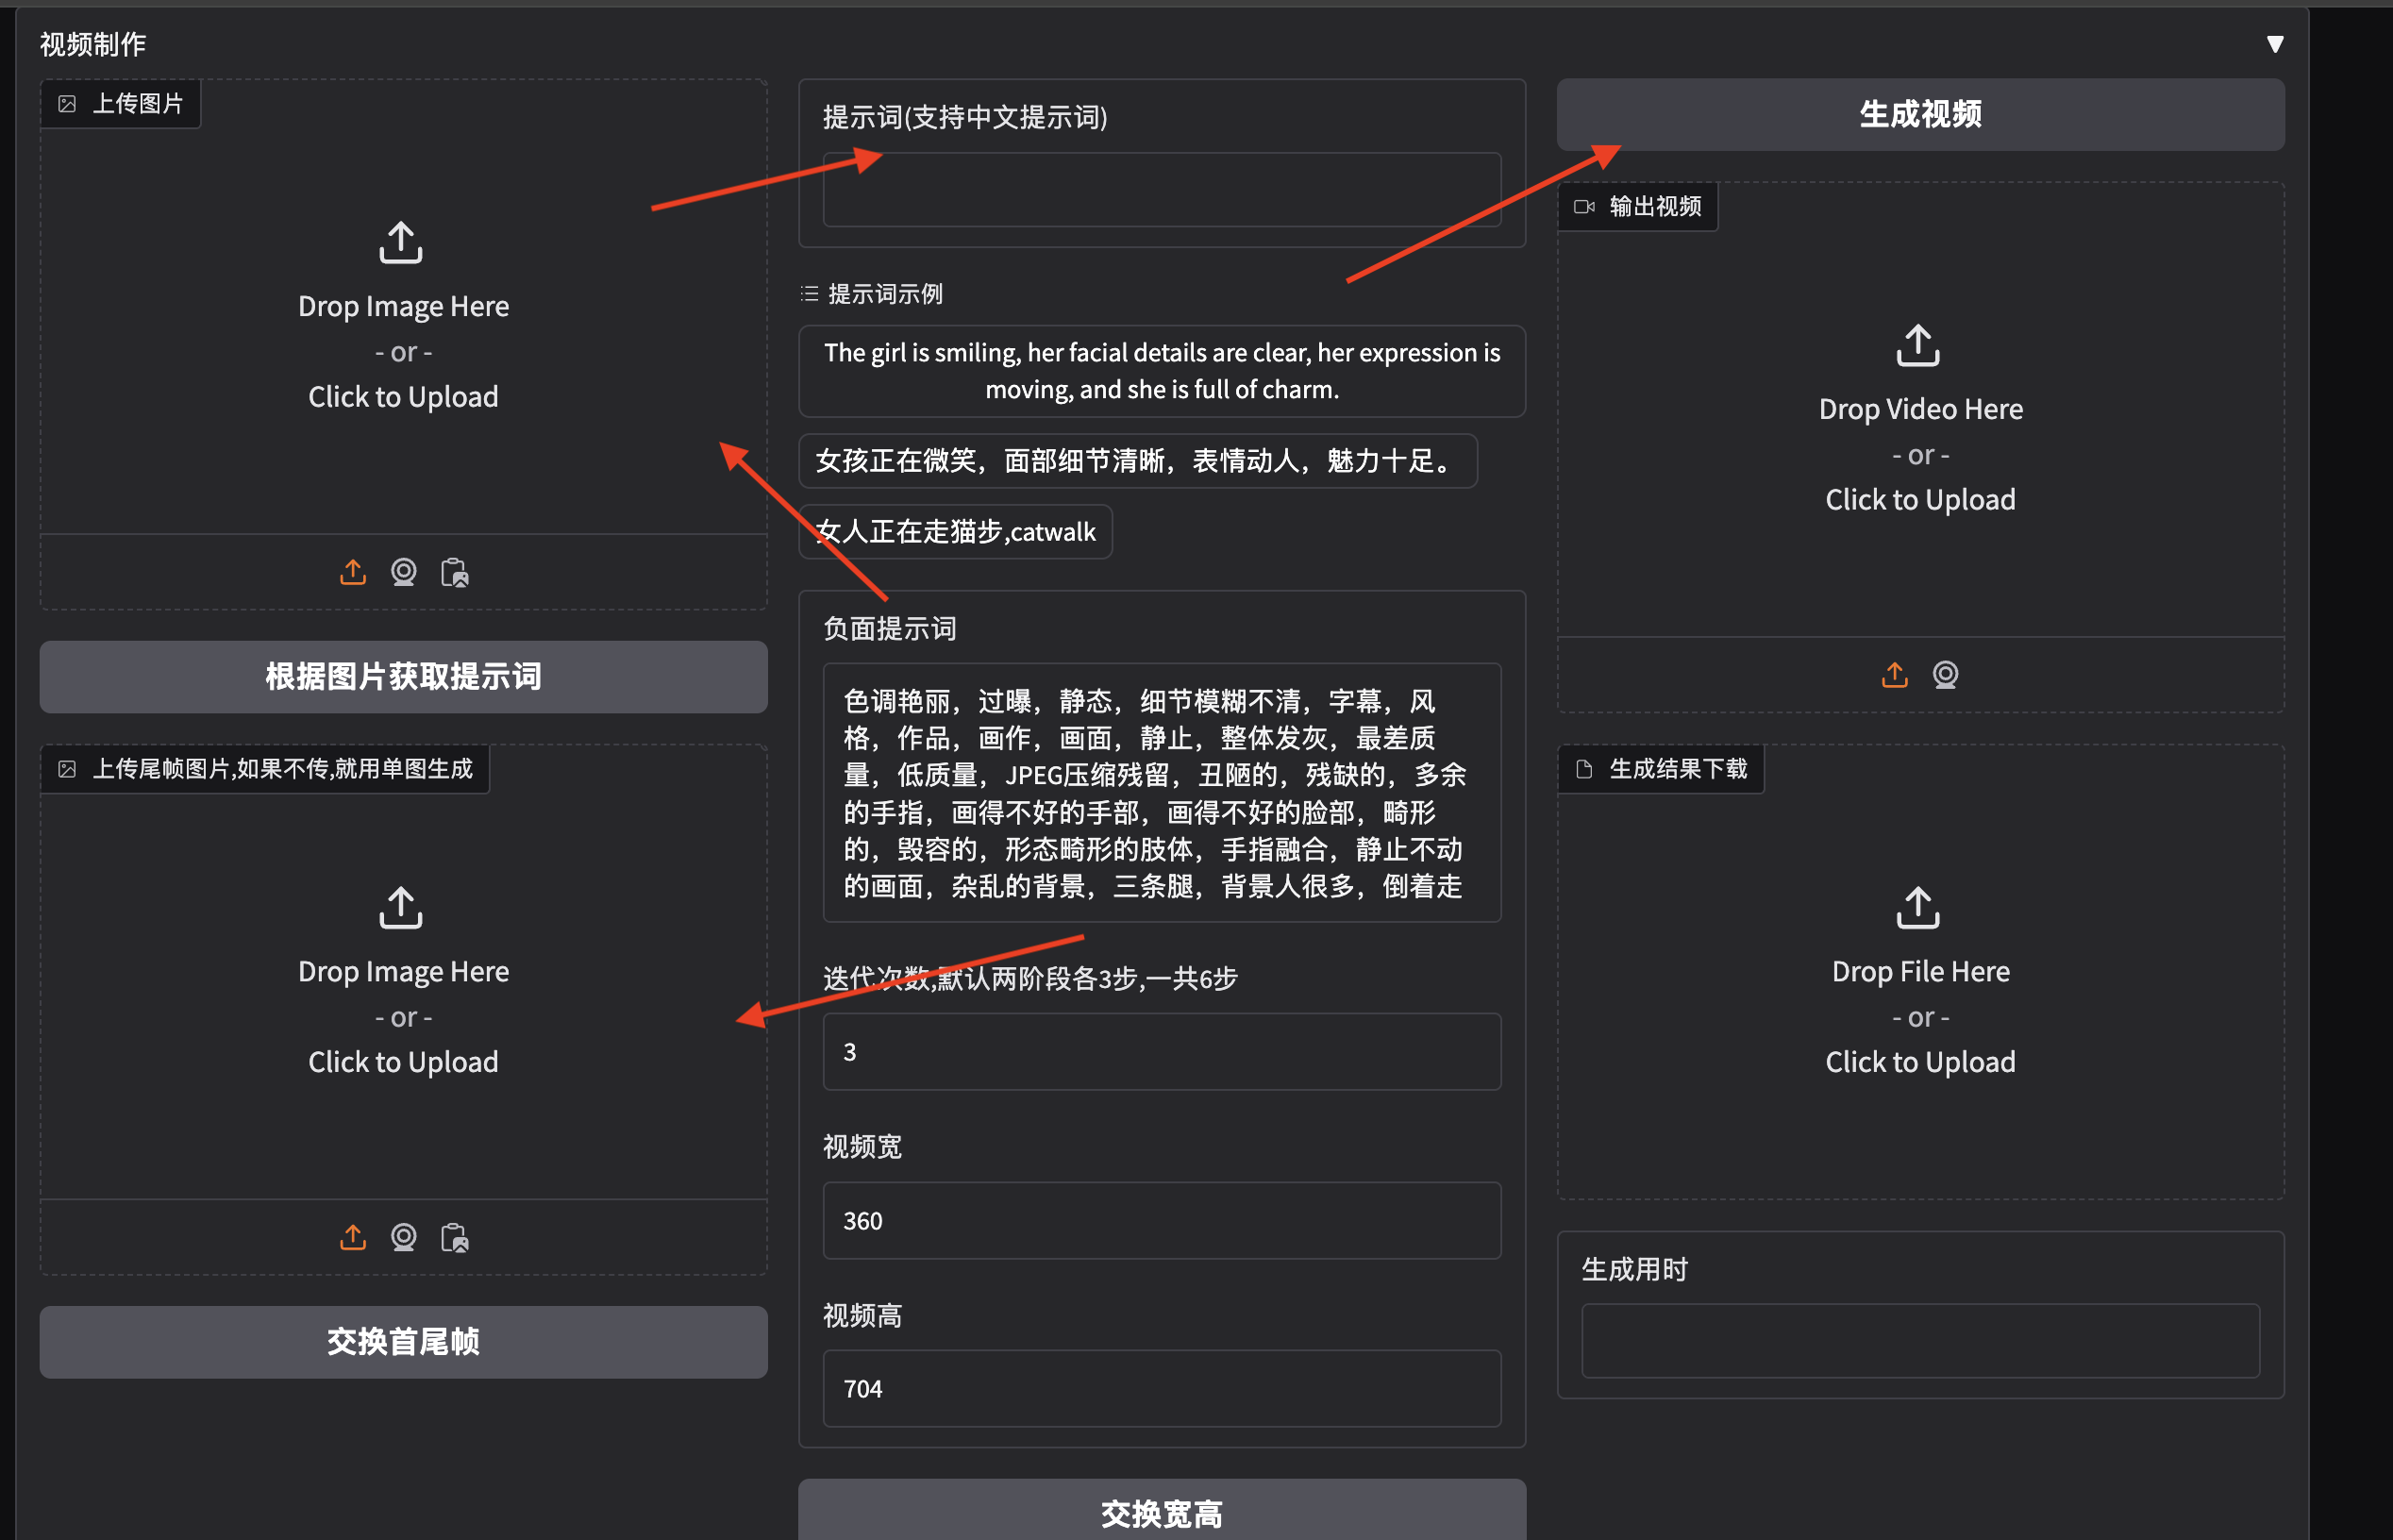Click the large upload arrow in 输出视频 area
The height and width of the screenshot is (1540, 2393).
pos(1918,345)
